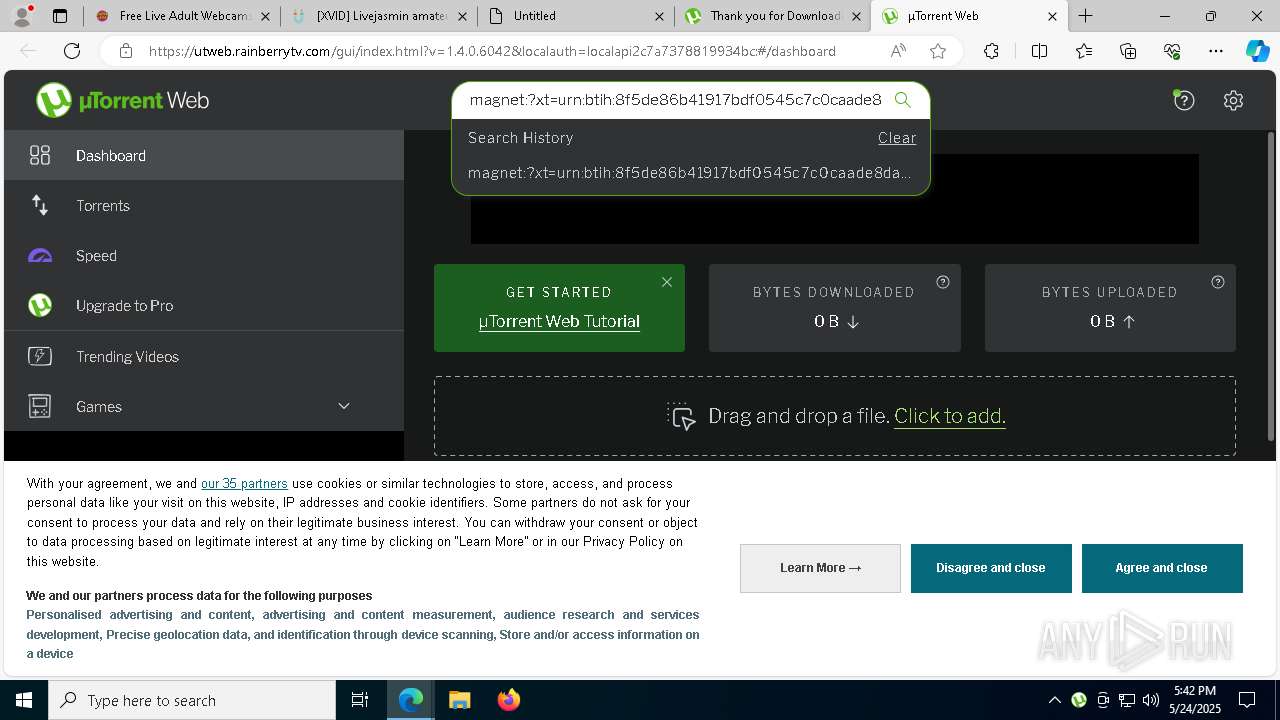
Task: Open Speed section in sidebar
Action: click(x=204, y=255)
